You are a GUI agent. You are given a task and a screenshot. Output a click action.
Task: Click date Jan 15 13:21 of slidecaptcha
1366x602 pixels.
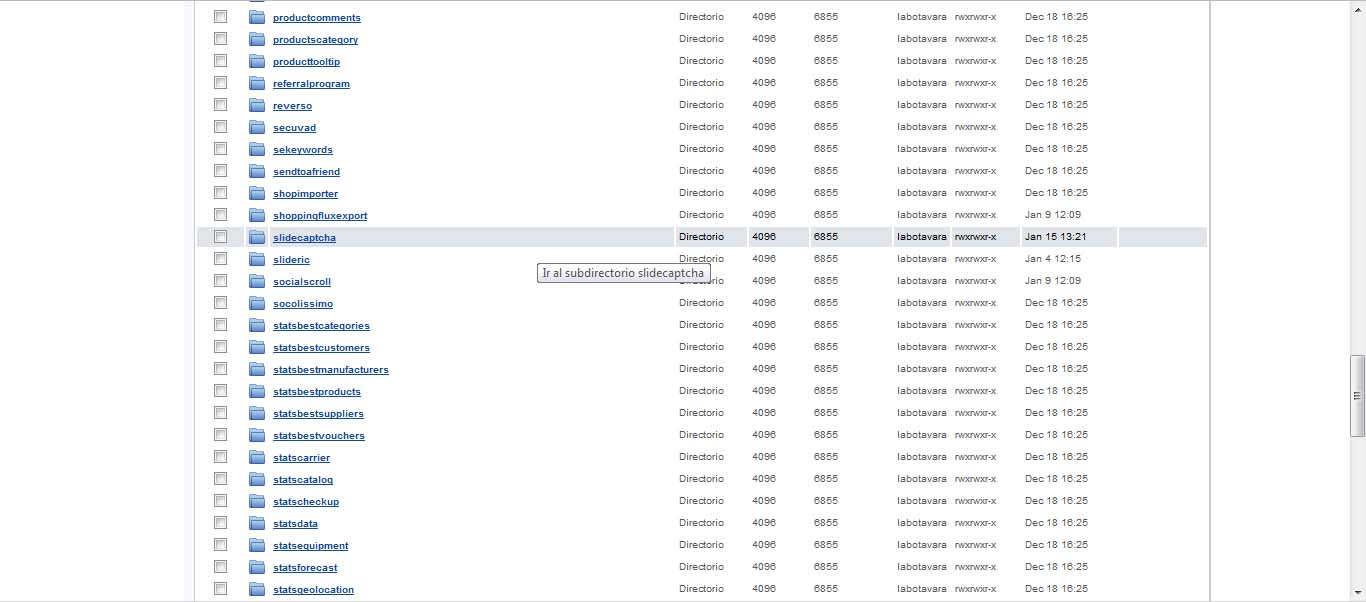point(1055,237)
